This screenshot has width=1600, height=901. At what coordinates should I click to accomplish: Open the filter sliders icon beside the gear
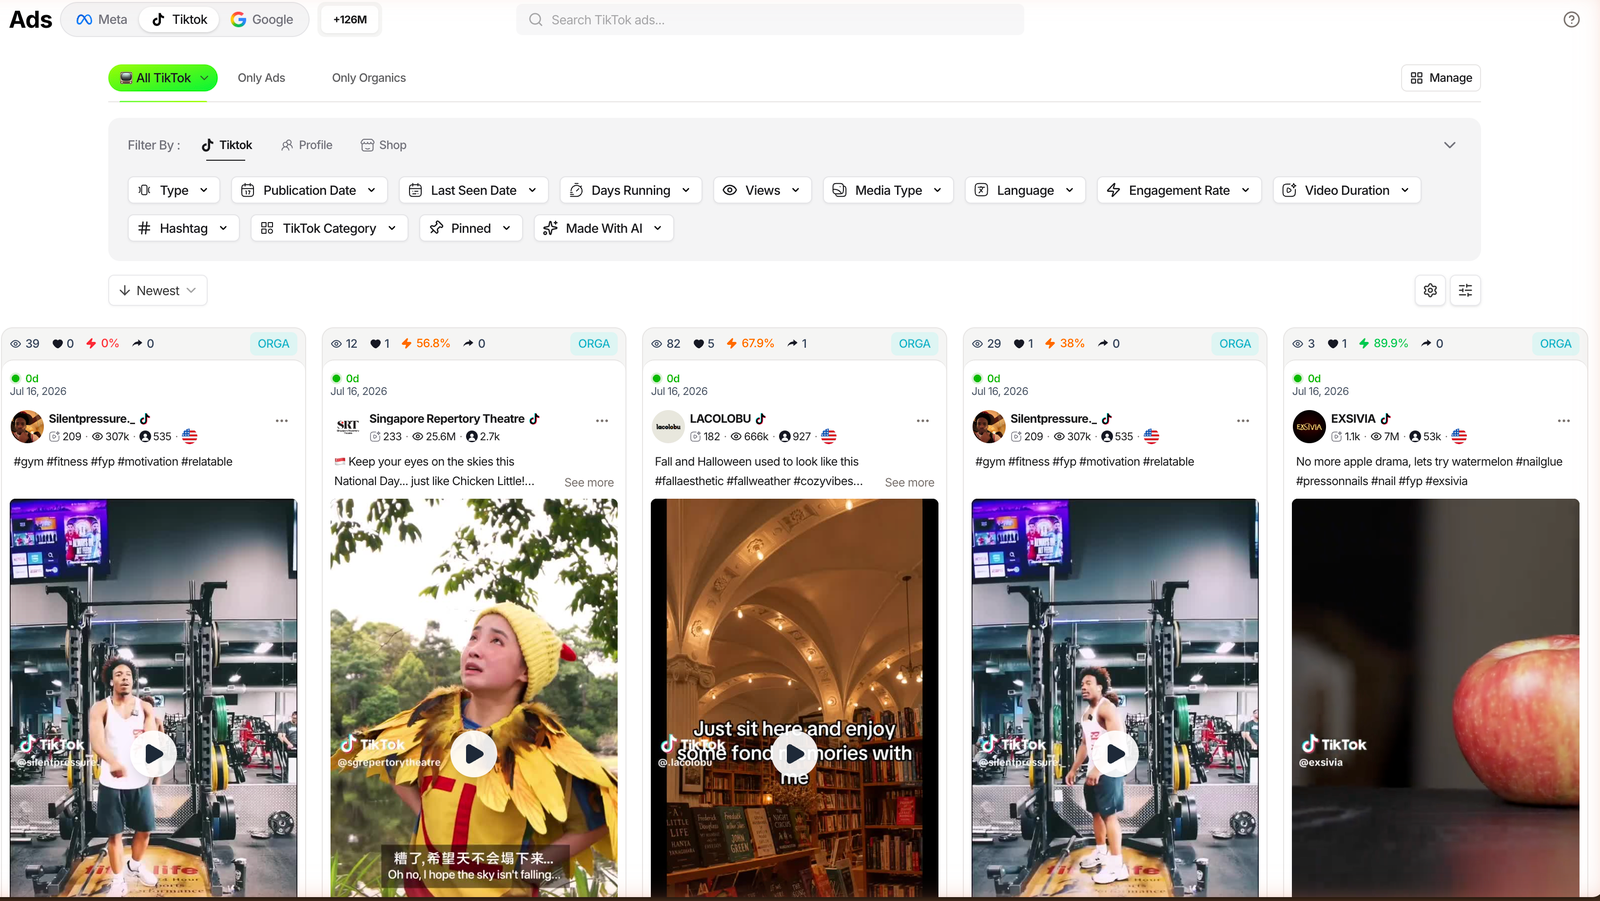1465,290
